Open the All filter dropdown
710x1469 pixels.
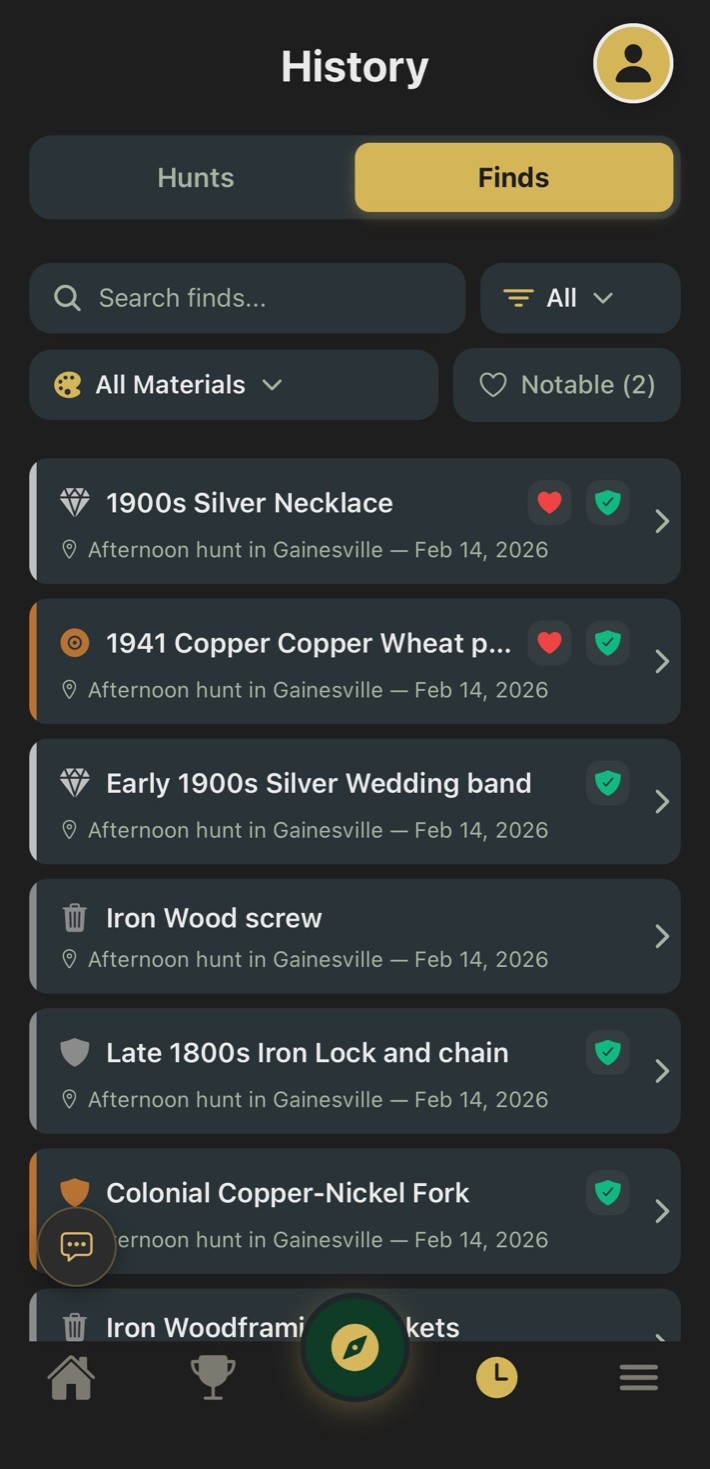tap(580, 298)
